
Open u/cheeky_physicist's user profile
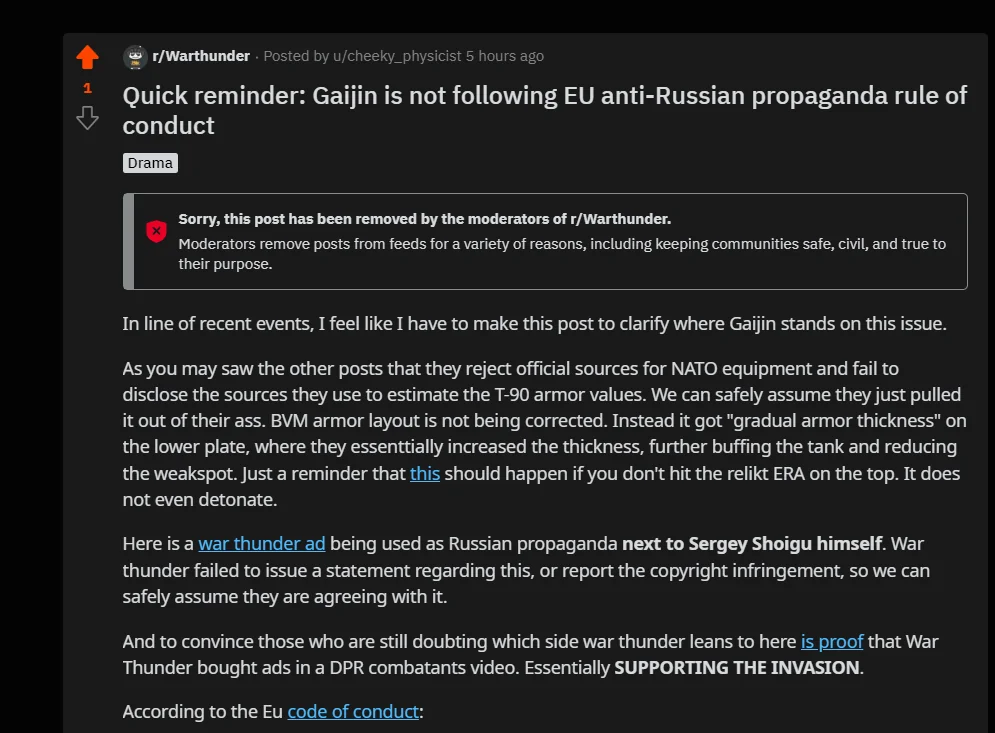(397, 56)
